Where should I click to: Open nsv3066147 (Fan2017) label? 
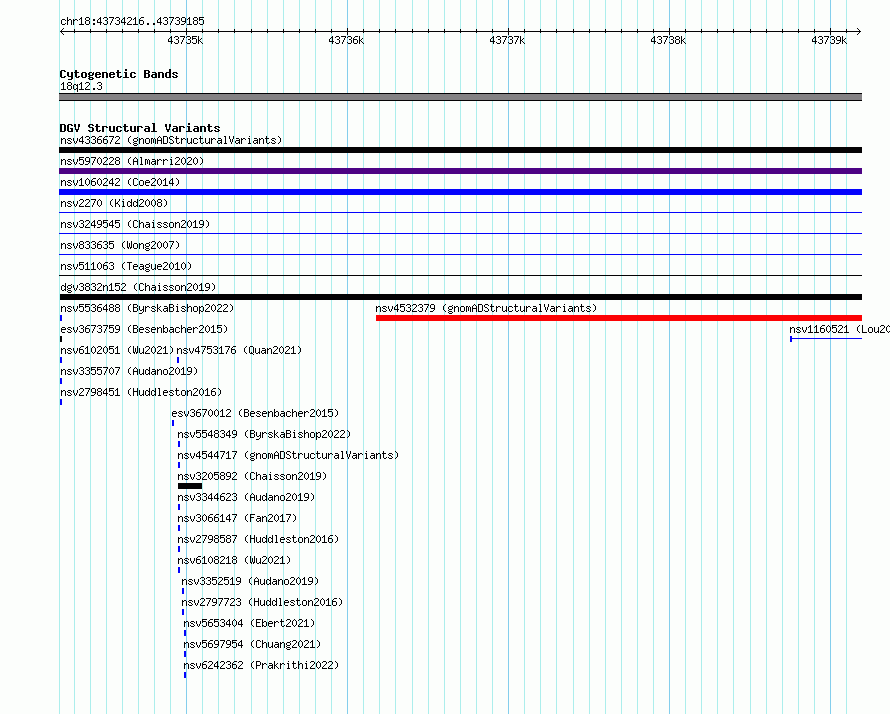pos(237,518)
